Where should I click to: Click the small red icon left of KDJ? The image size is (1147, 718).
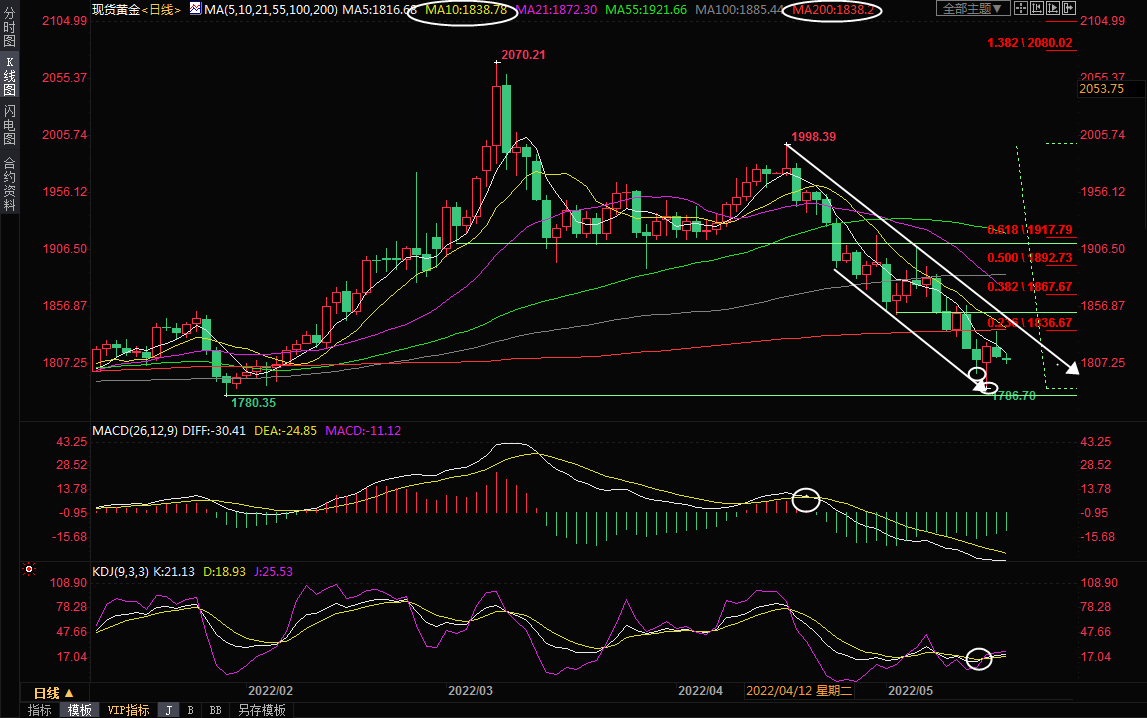click(28, 571)
